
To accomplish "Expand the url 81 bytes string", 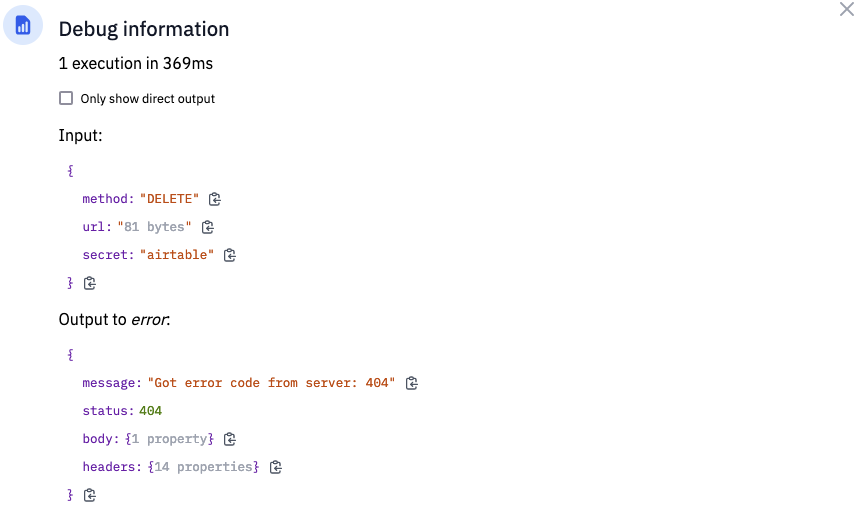I will tap(154, 227).
